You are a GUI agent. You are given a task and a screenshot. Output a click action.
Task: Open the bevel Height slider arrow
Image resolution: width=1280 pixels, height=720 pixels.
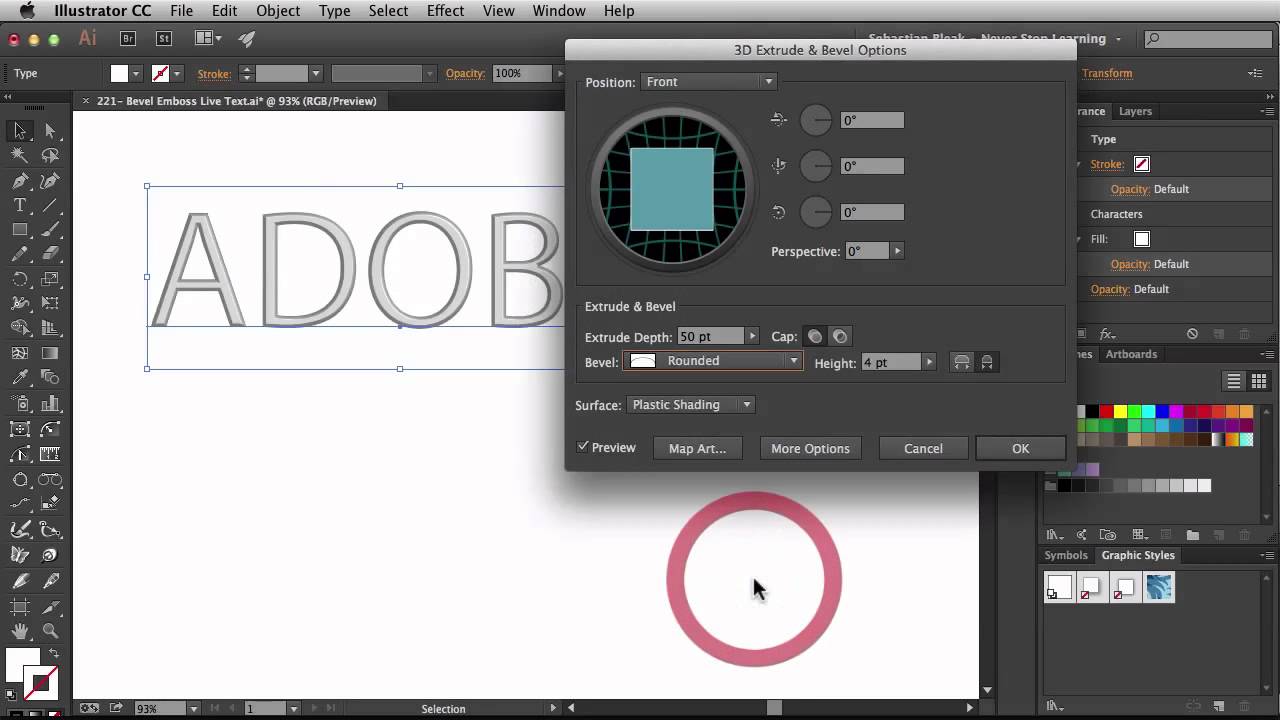pos(930,363)
